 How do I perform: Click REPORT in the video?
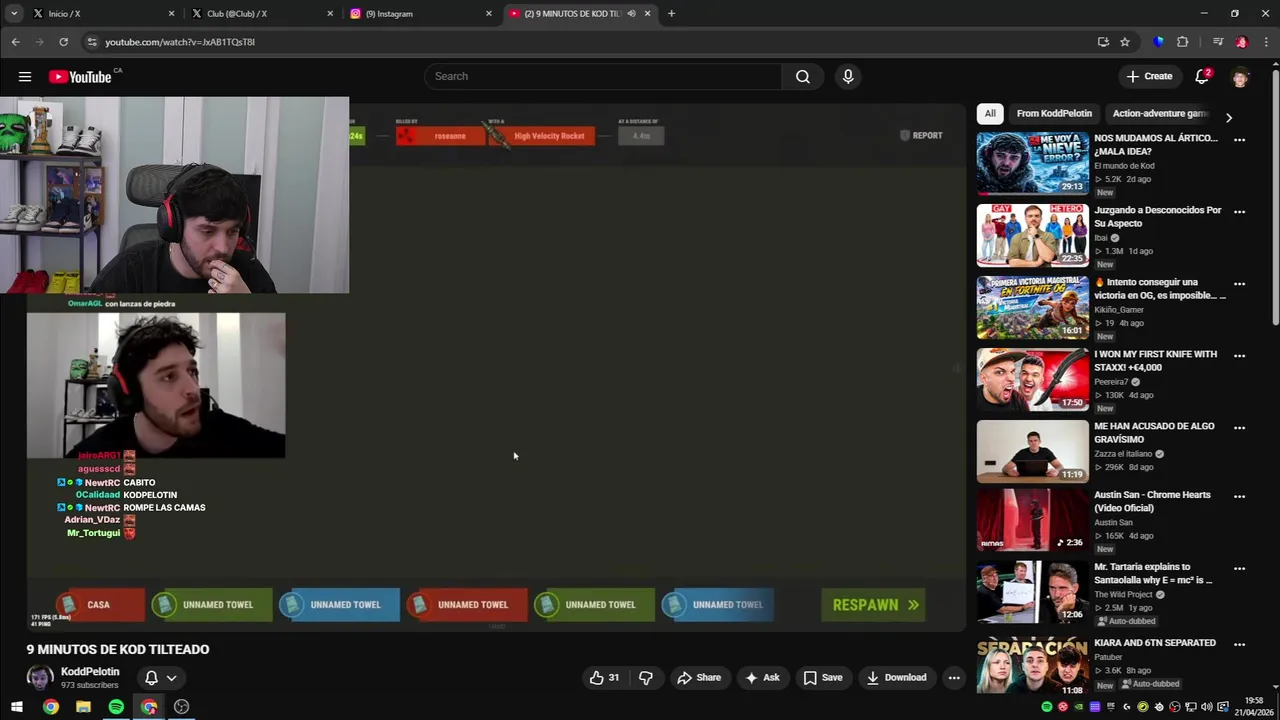pyautogui.click(x=921, y=135)
